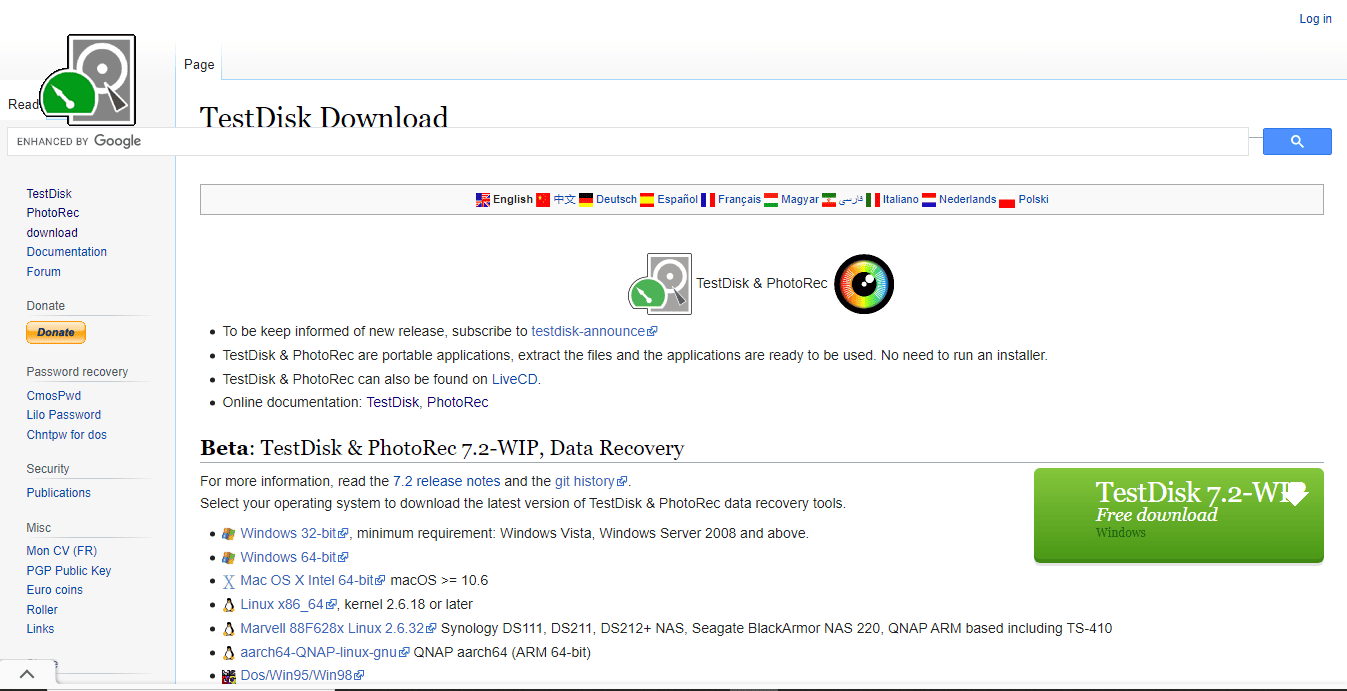
Task: Click the PhotoRec colorful eye icon
Action: pos(864,284)
